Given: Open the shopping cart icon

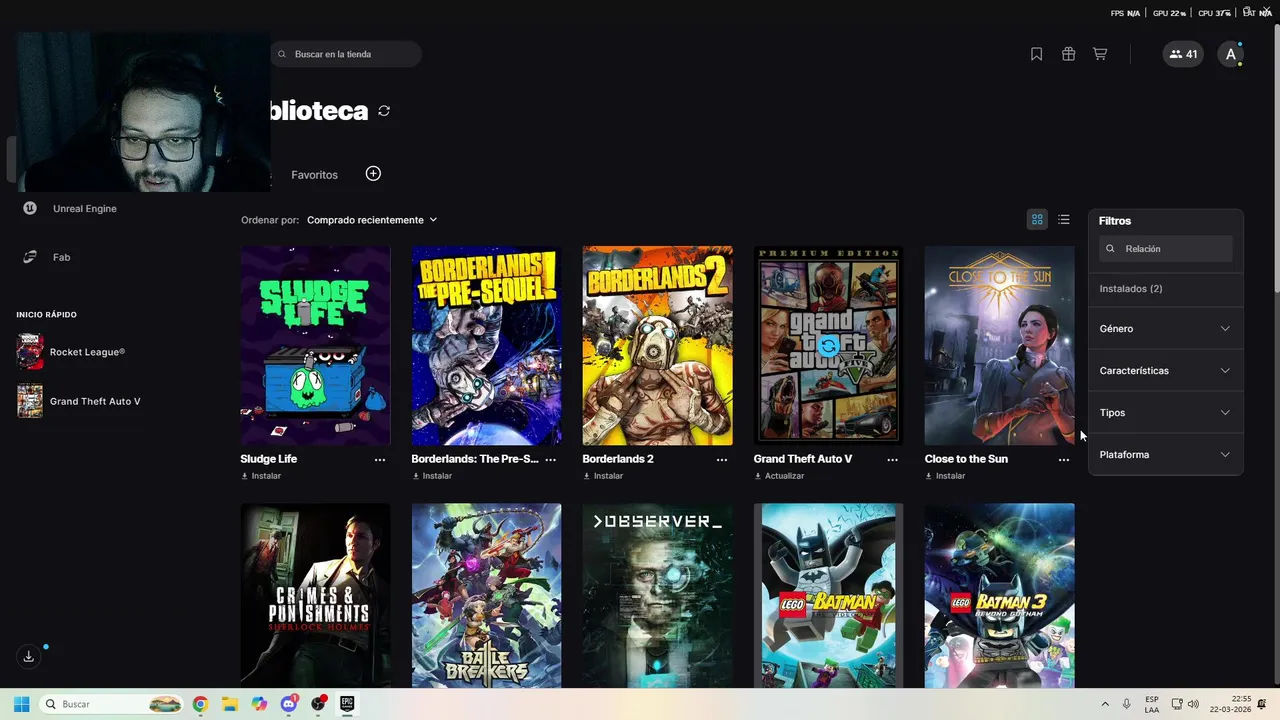Looking at the screenshot, I should [x=1100, y=54].
